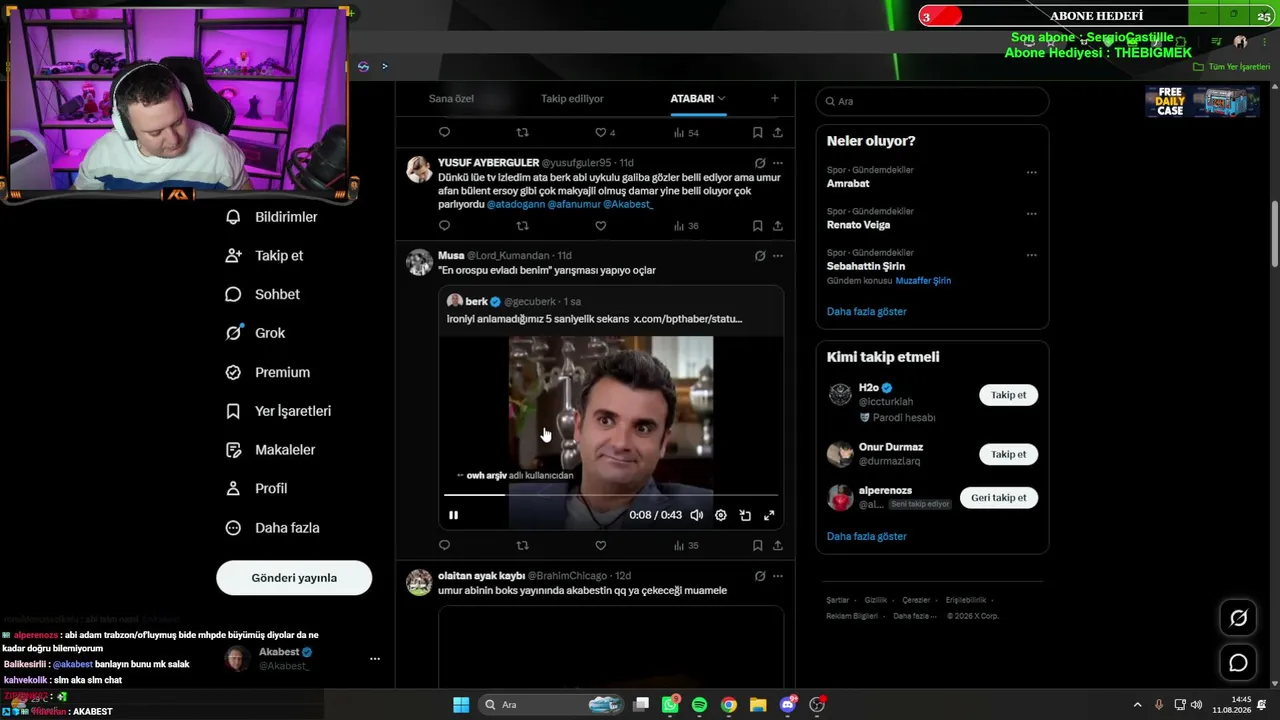Follow back alperenozs with Geri takip et
Viewport: 1280px width, 720px height.
click(x=999, y=498)
